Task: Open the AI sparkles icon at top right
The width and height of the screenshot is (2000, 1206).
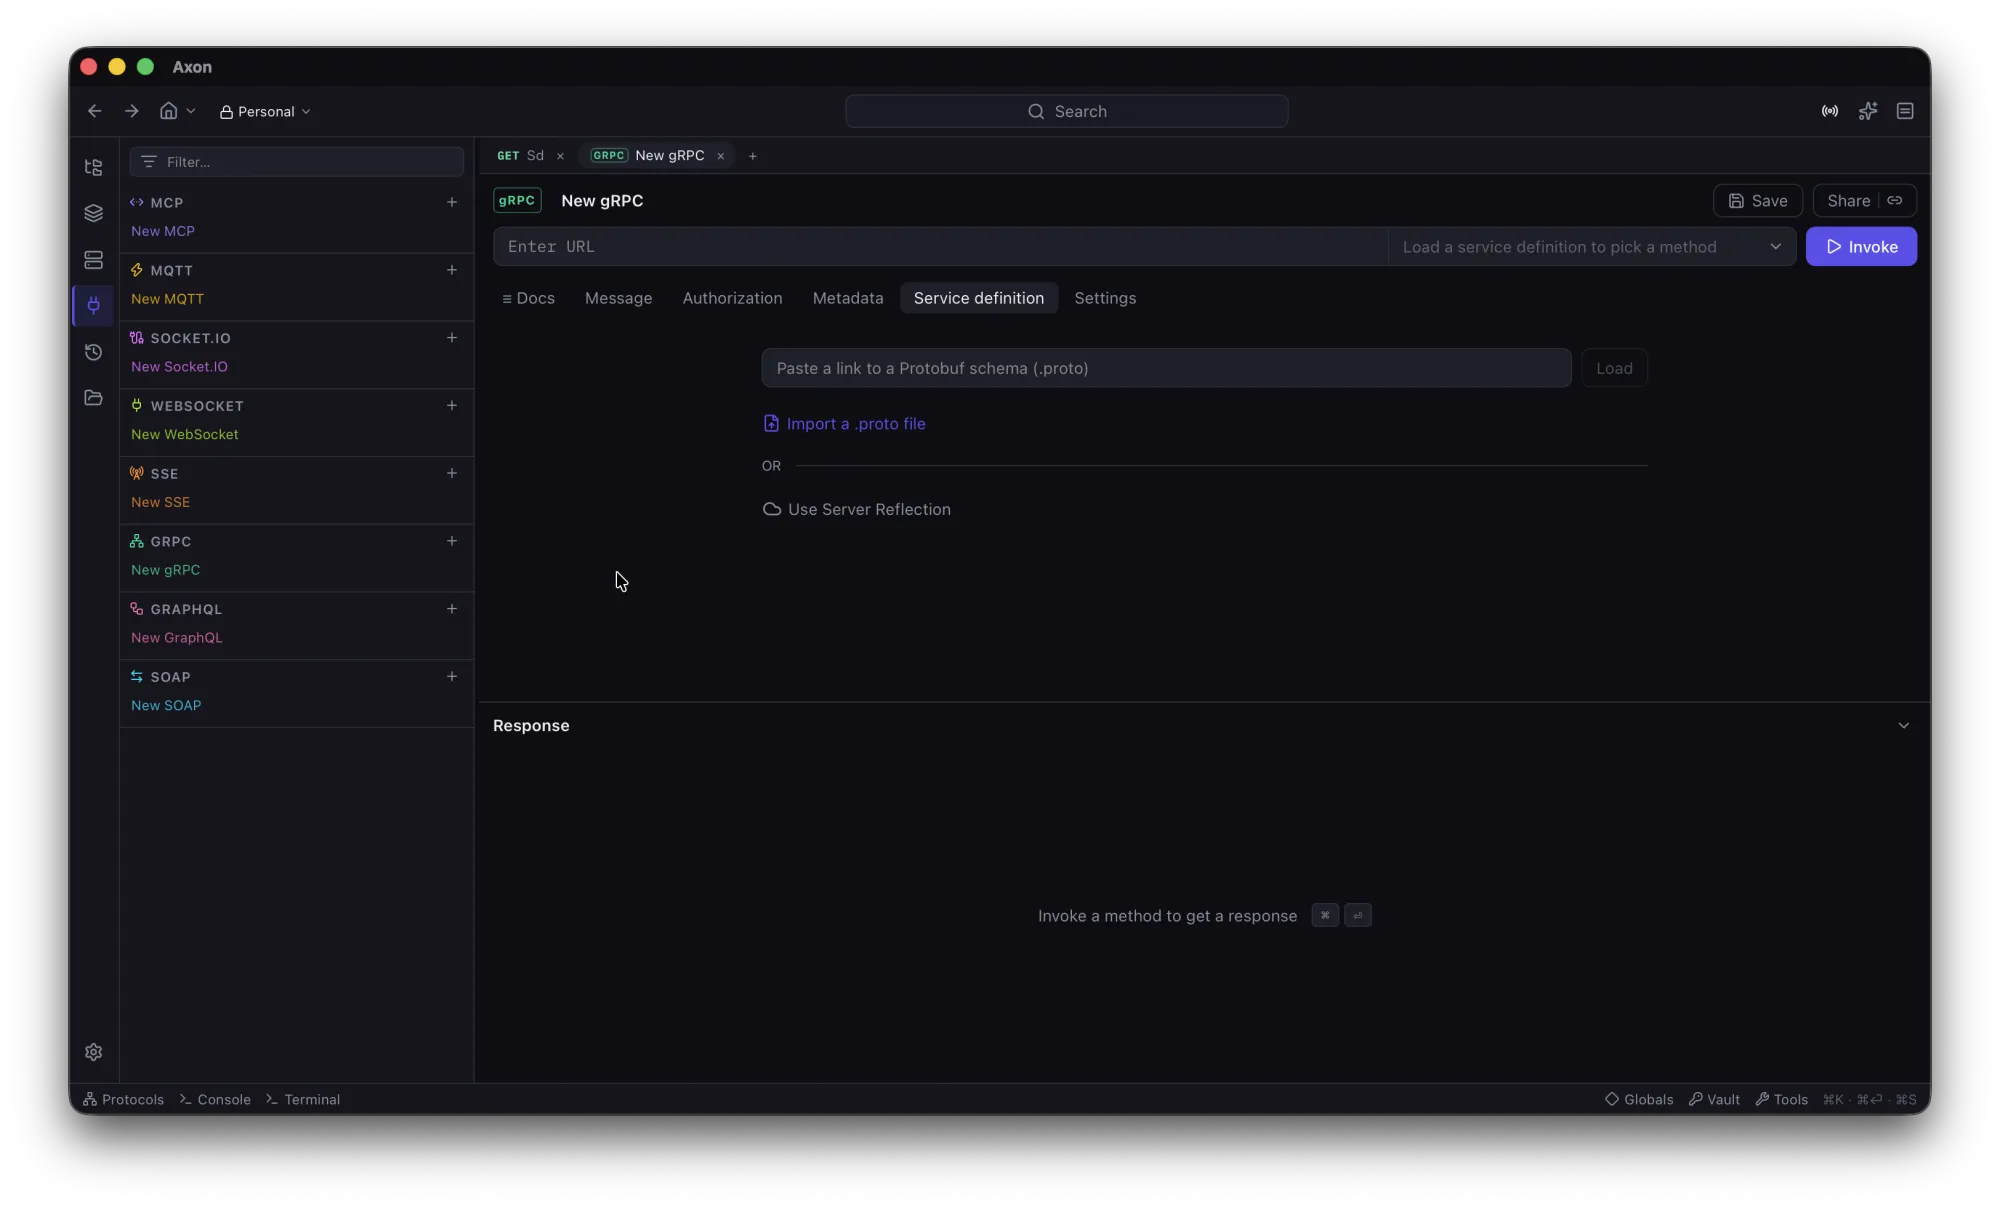Action: [x=1868, y=111]
